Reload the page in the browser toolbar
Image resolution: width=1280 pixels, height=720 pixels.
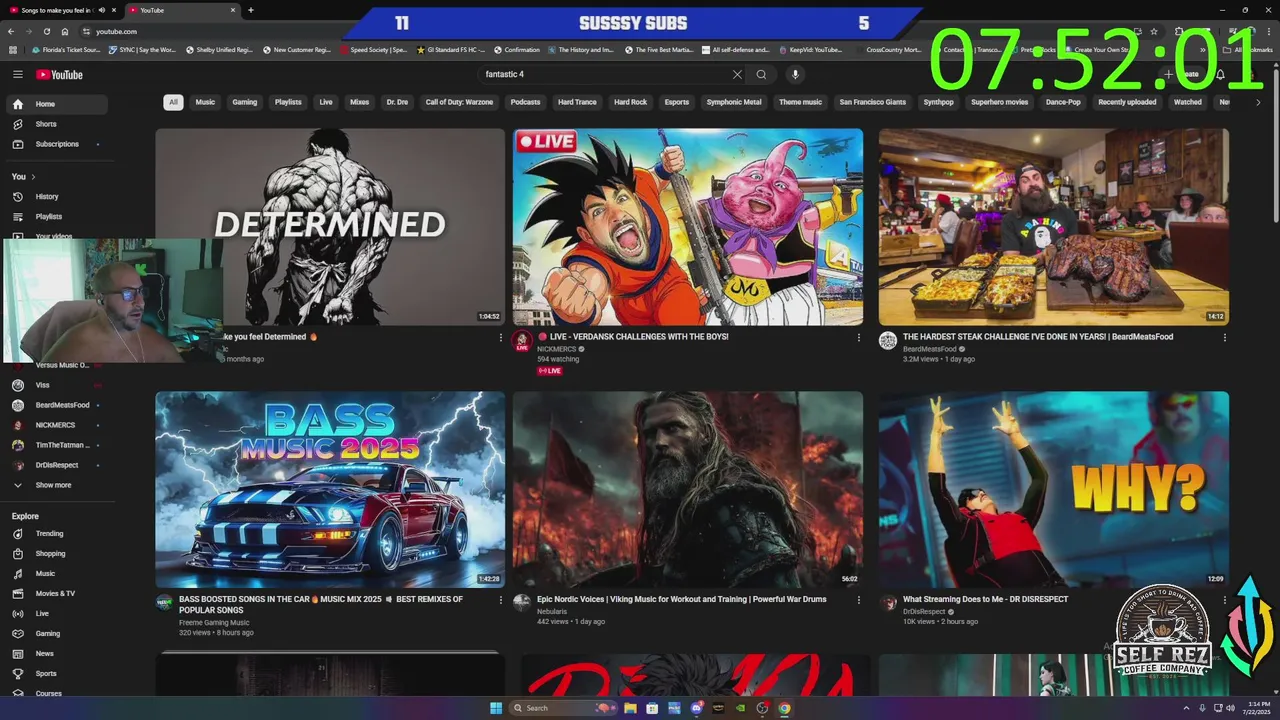click(x=46, y=31)
